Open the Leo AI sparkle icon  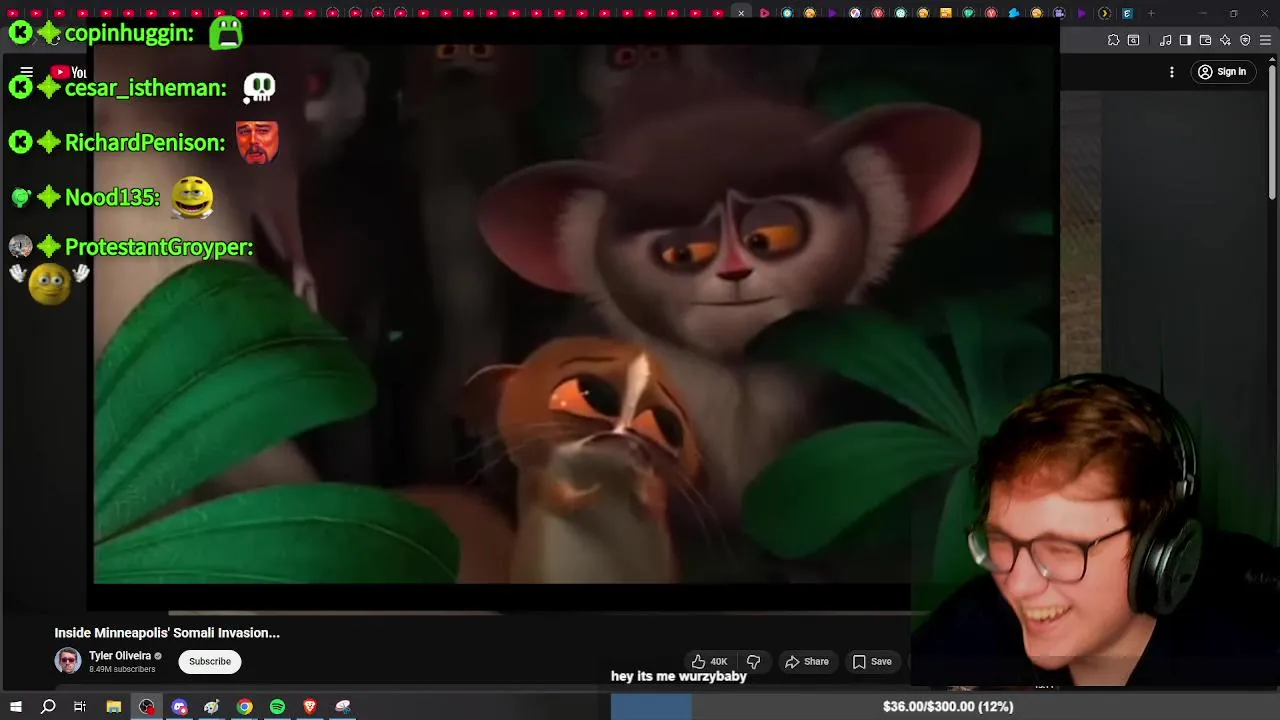pyautogui.click(x=1225, y=40)
